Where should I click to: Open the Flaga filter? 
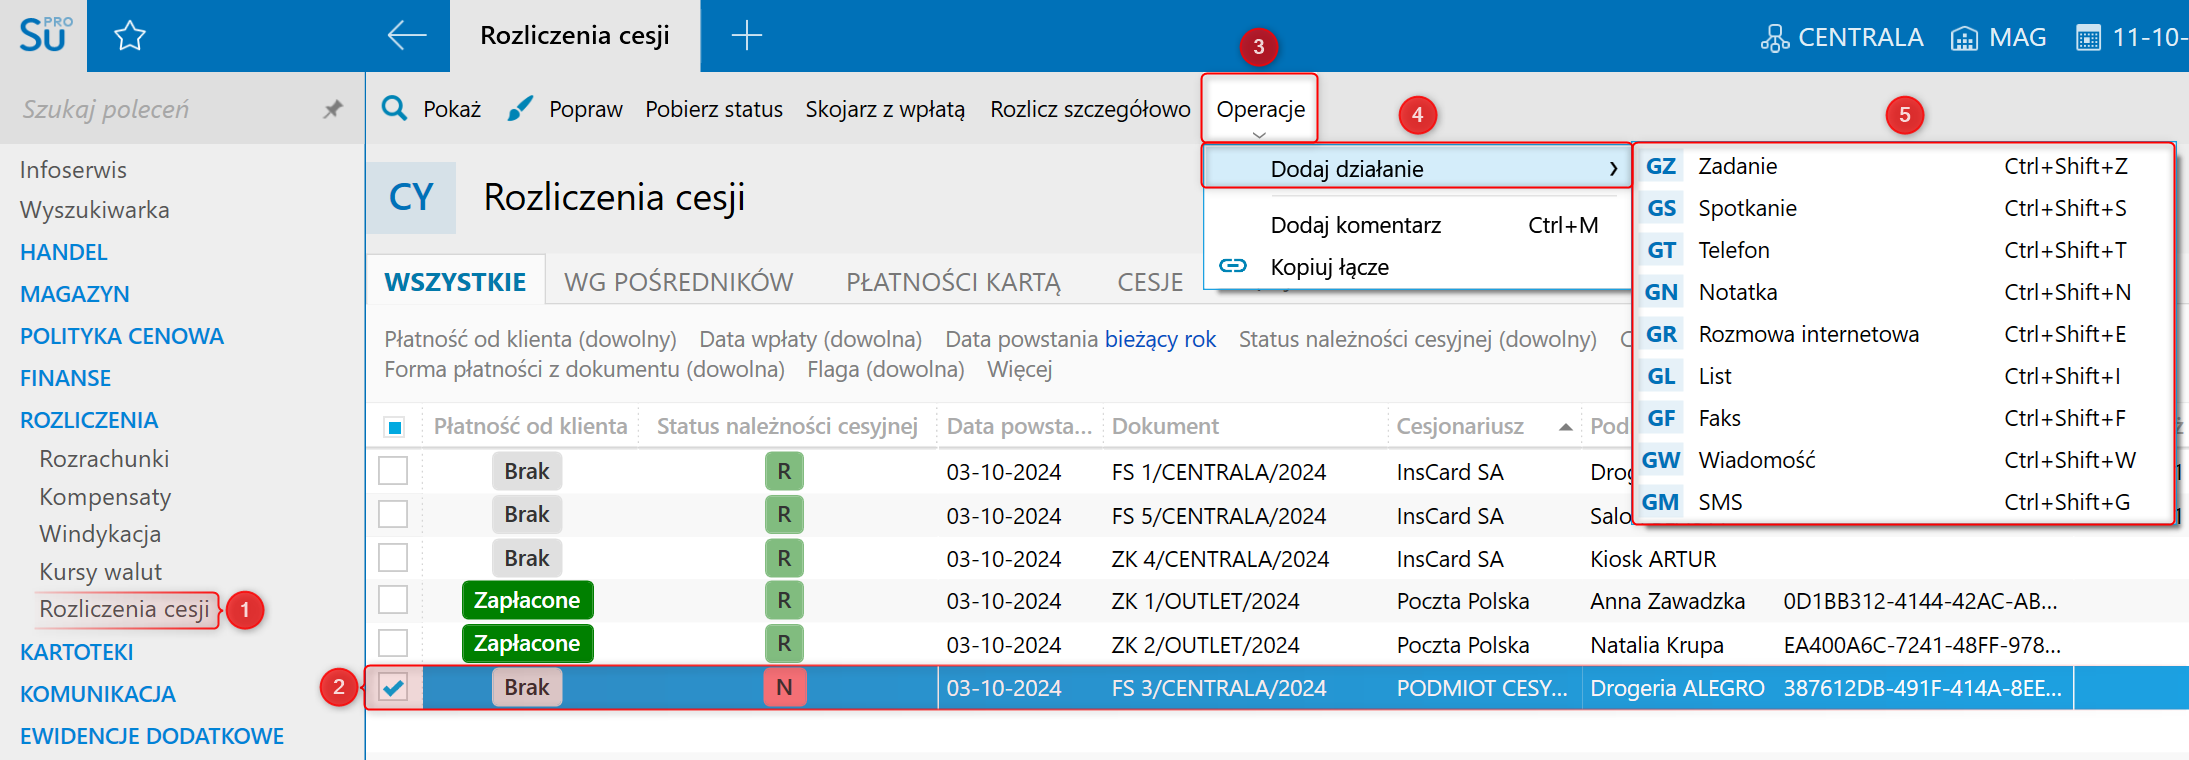(x=885, y=369)
